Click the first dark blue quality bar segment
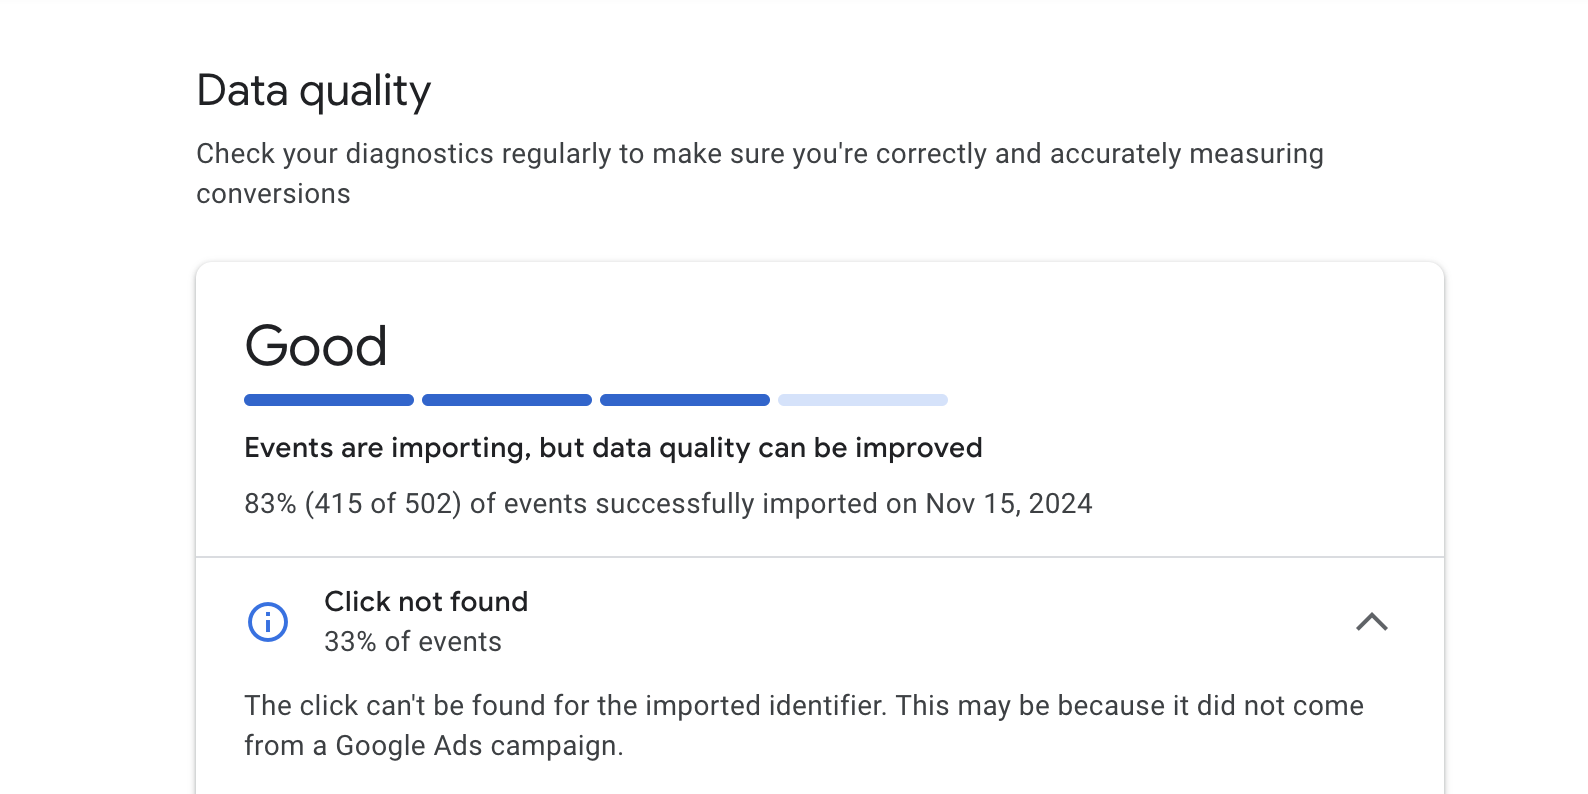The height and width of the screenshot is (794, 1588). click(x=329, y=400)
